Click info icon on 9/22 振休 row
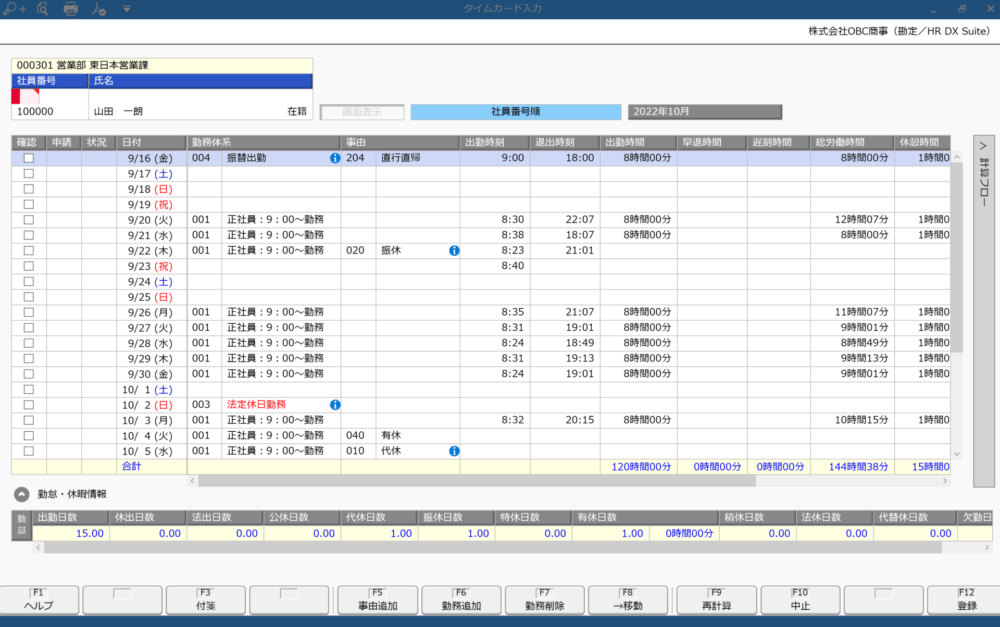Image resolution: width=1000 pixels, height=627 pixels. (x=454, y=251)
